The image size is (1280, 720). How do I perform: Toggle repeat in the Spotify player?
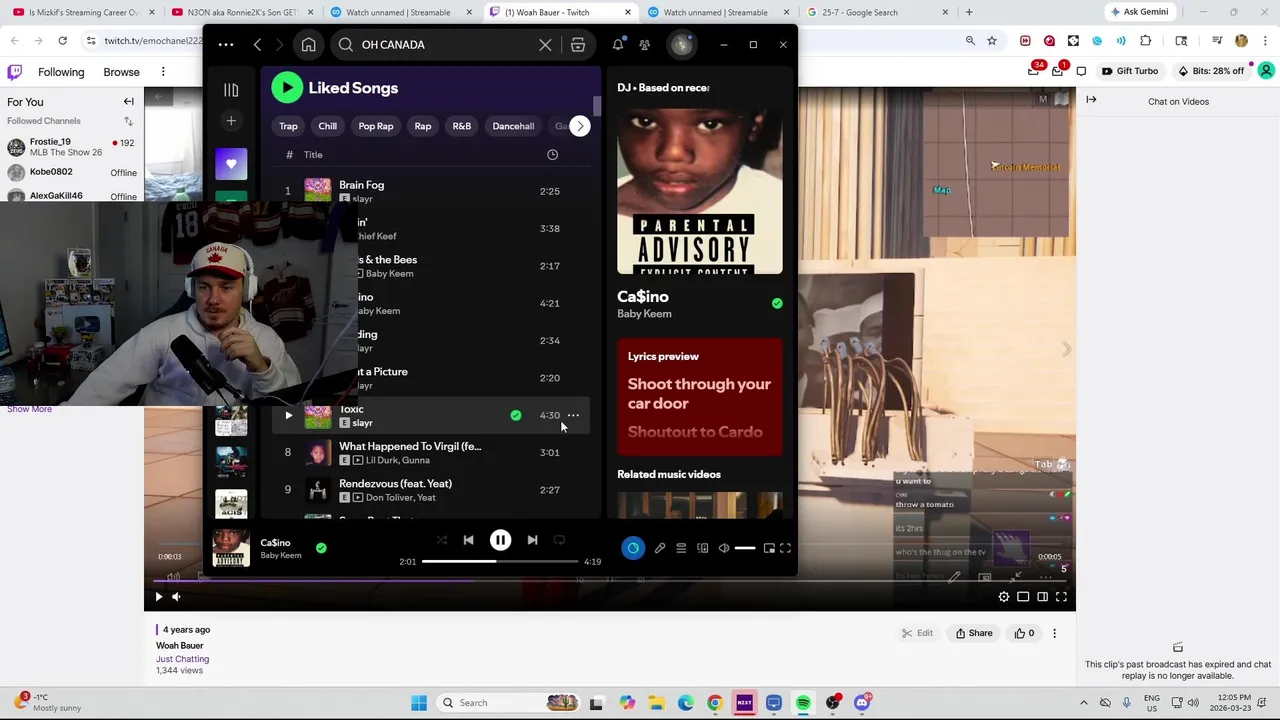(x=559, y=540)
